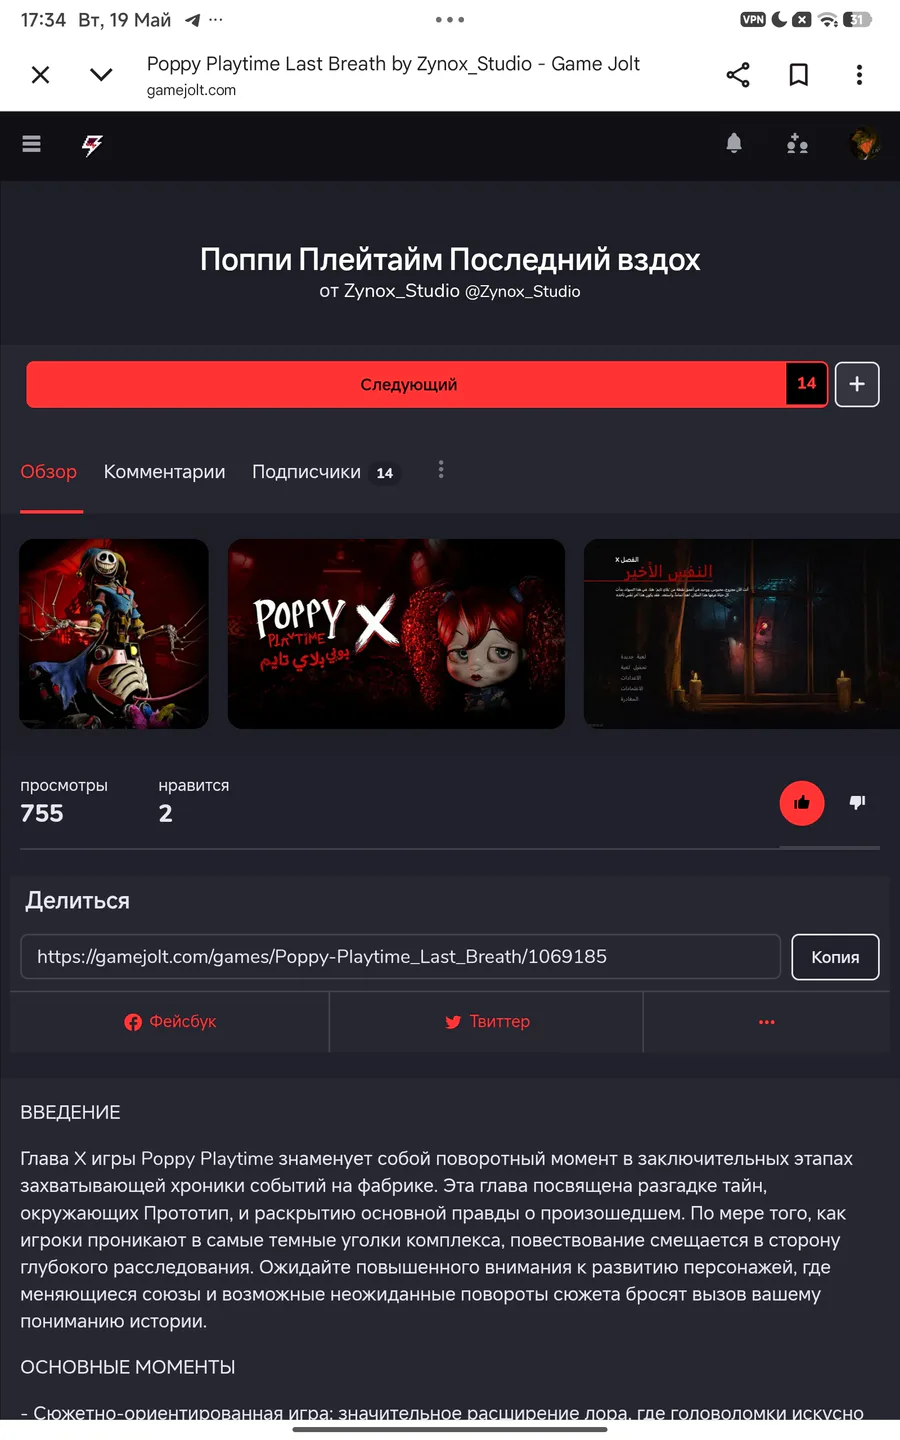The image size is (900, 1440).
Task: Toggle the thumbs-up like button
Action: point(802,803)
